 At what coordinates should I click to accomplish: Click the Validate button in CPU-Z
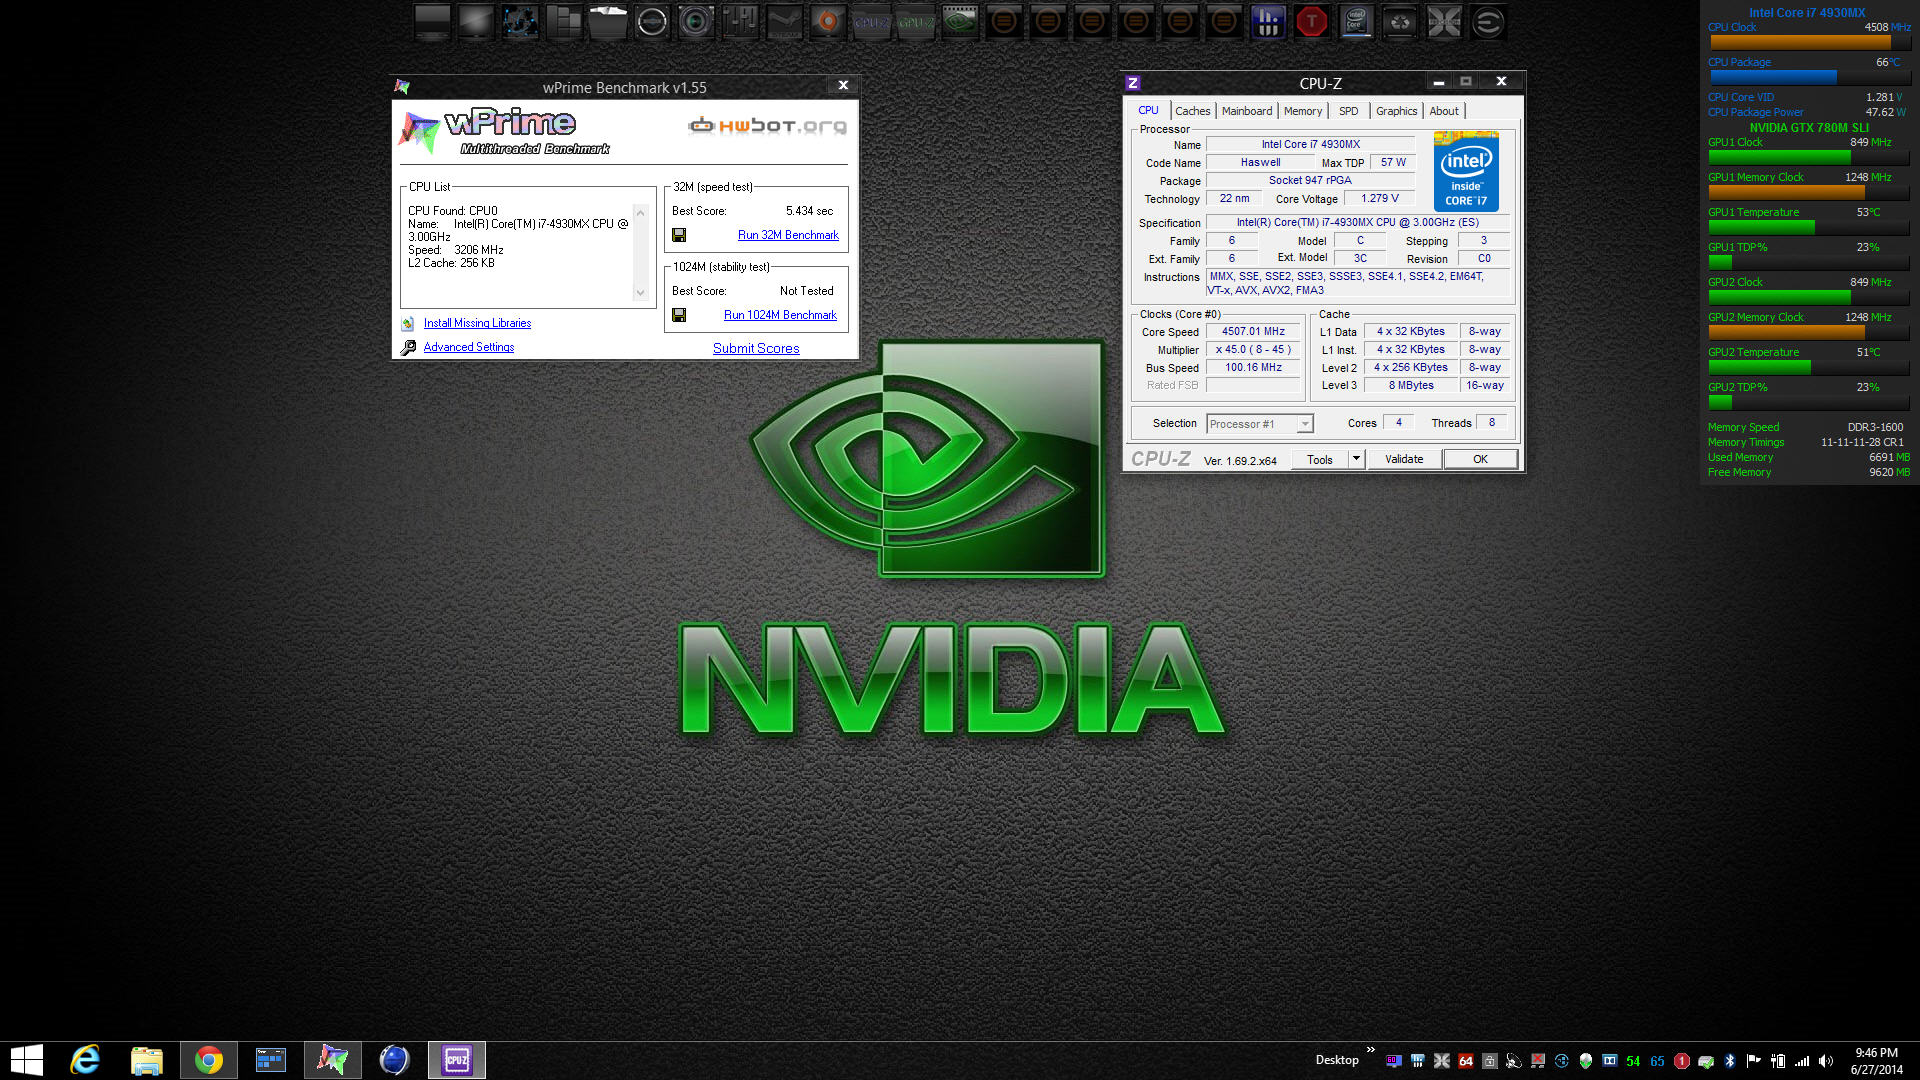1403,459
